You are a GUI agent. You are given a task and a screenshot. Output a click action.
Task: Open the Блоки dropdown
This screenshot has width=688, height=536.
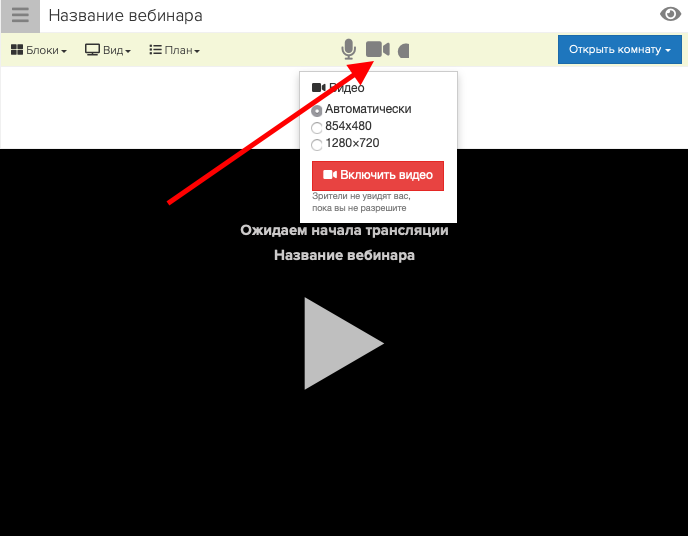[x=39, y=50]
